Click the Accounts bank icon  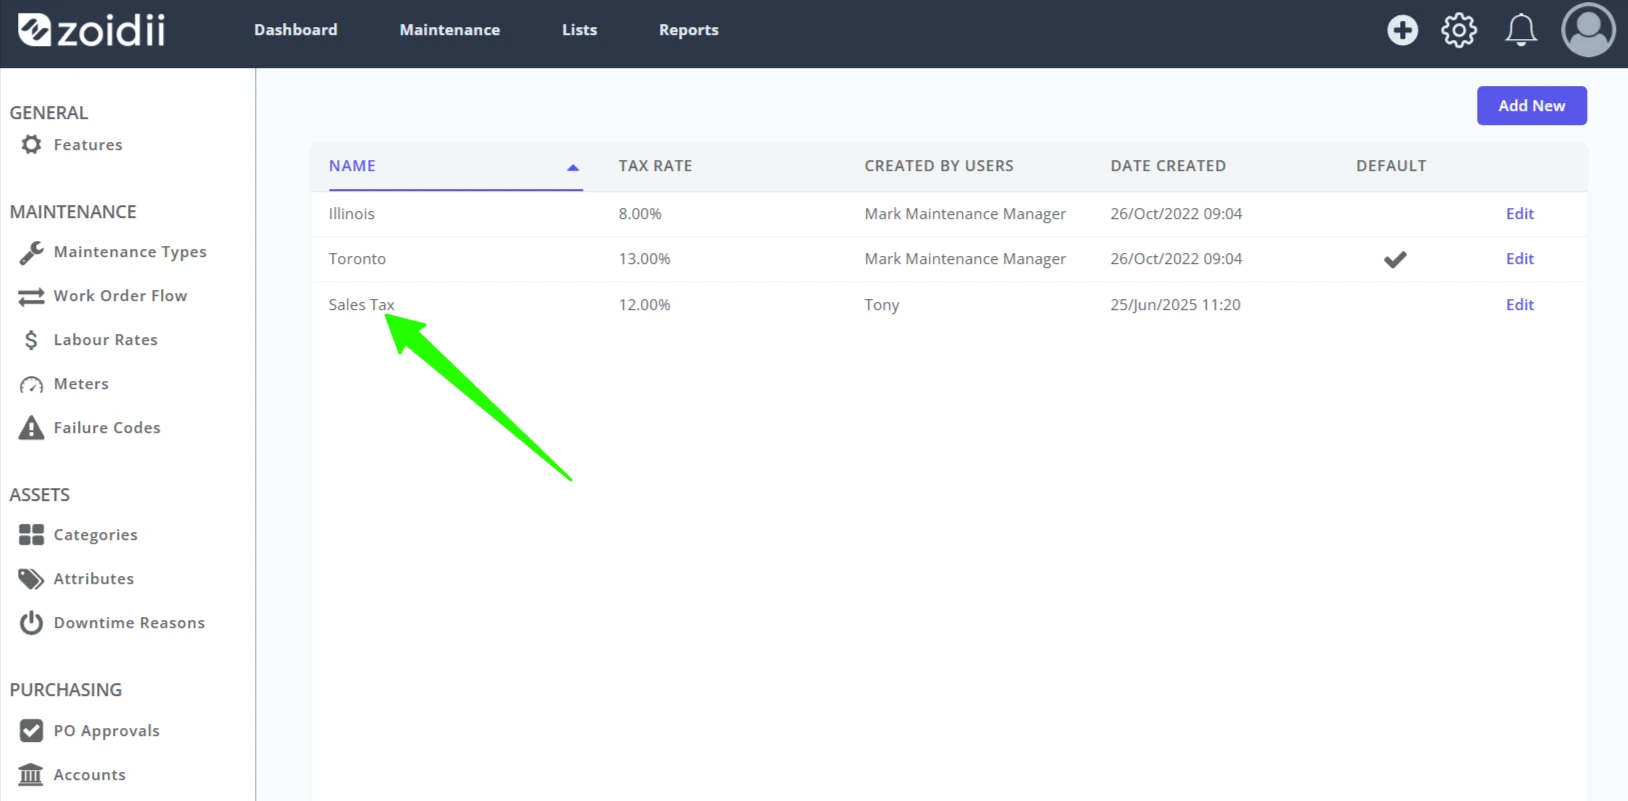(31, 775)
